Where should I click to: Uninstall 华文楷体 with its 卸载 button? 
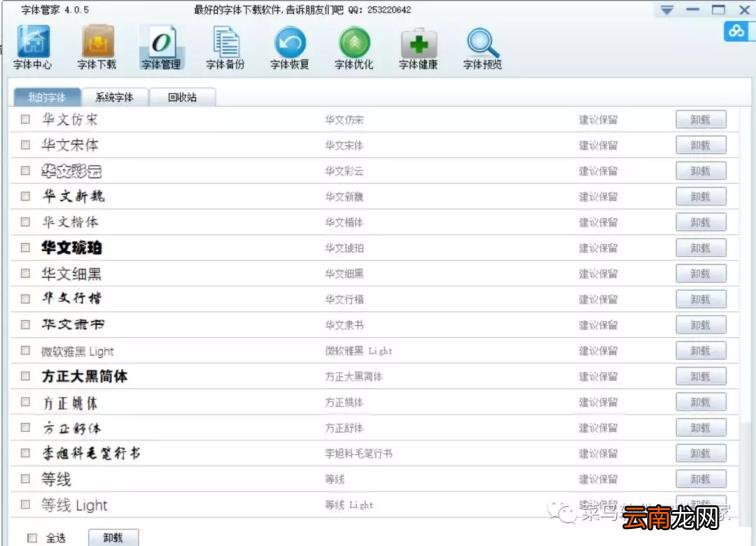pos(701,222)
